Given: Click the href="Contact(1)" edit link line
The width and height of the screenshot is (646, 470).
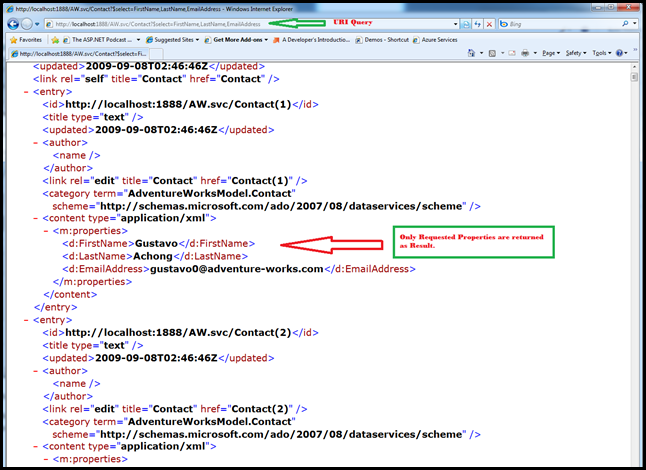Looking at the screenshot, I should (x=175, y=181).
